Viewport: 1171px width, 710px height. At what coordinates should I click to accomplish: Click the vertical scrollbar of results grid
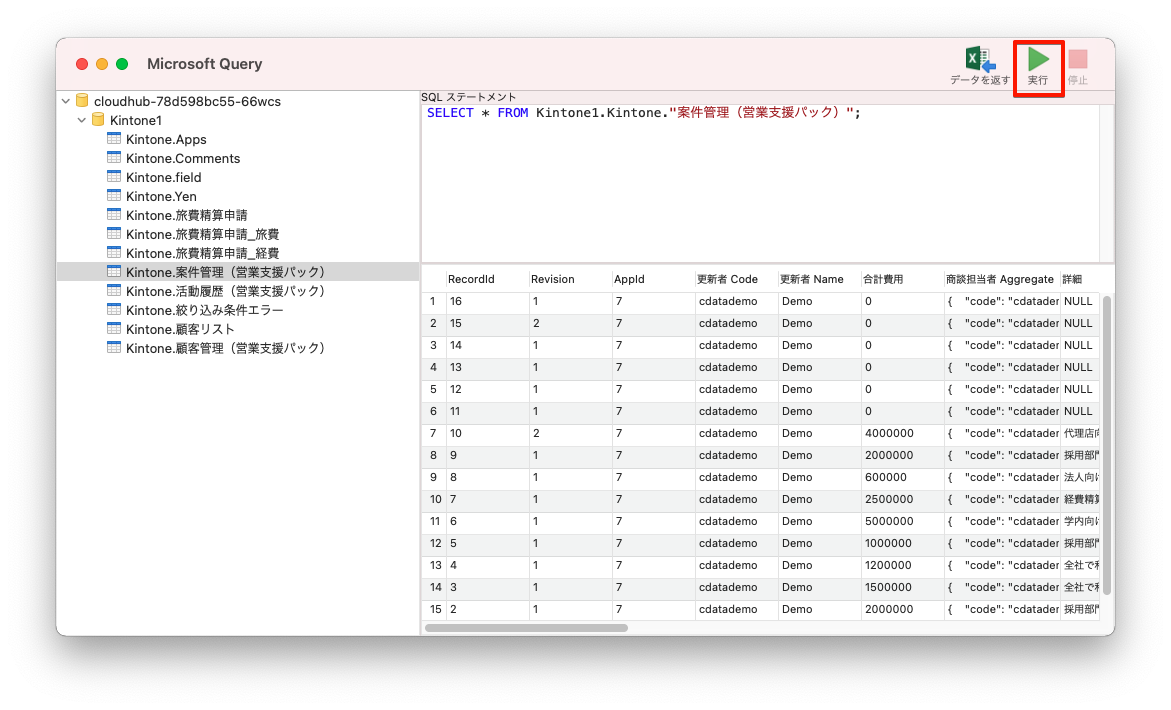coord(1107,445)
